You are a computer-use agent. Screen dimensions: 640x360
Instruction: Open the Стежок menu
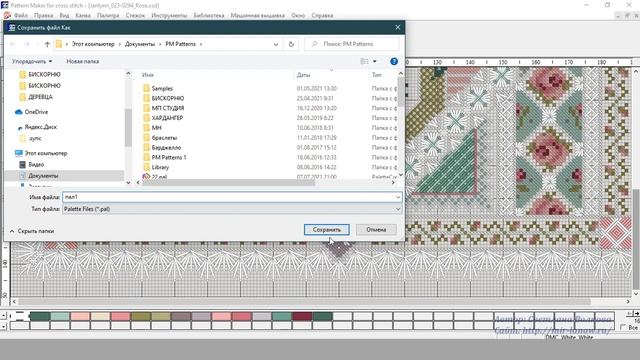135,16
